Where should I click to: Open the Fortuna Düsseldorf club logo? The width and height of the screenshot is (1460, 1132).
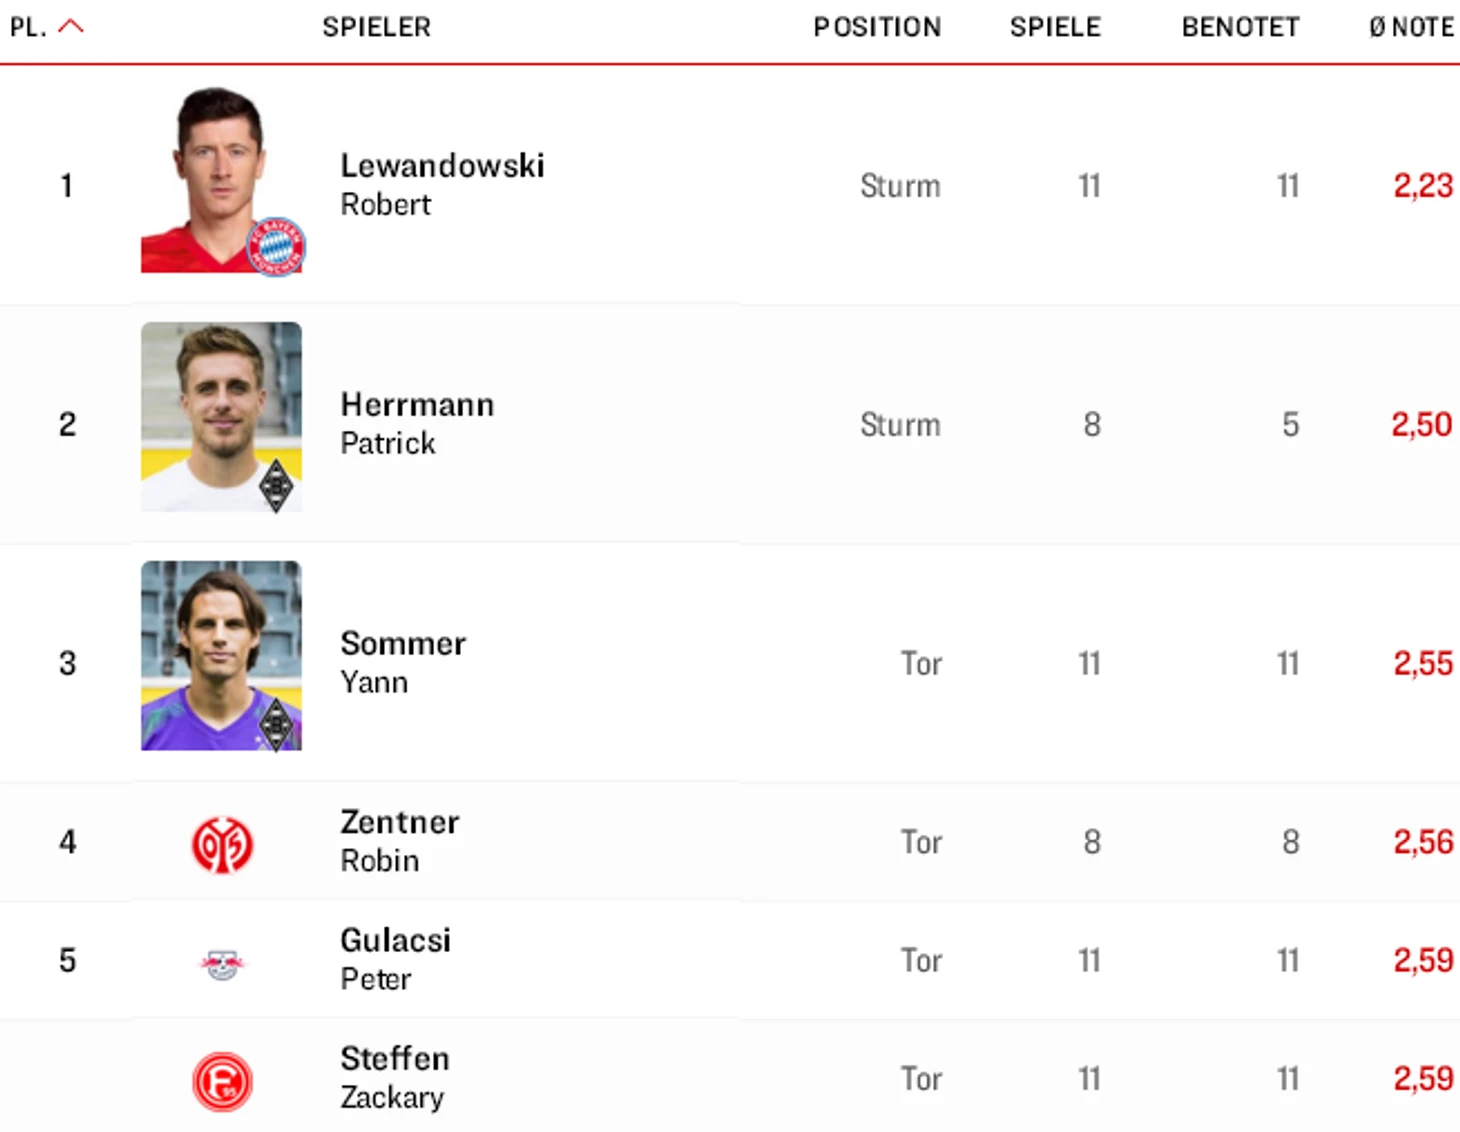point(222,1081)
